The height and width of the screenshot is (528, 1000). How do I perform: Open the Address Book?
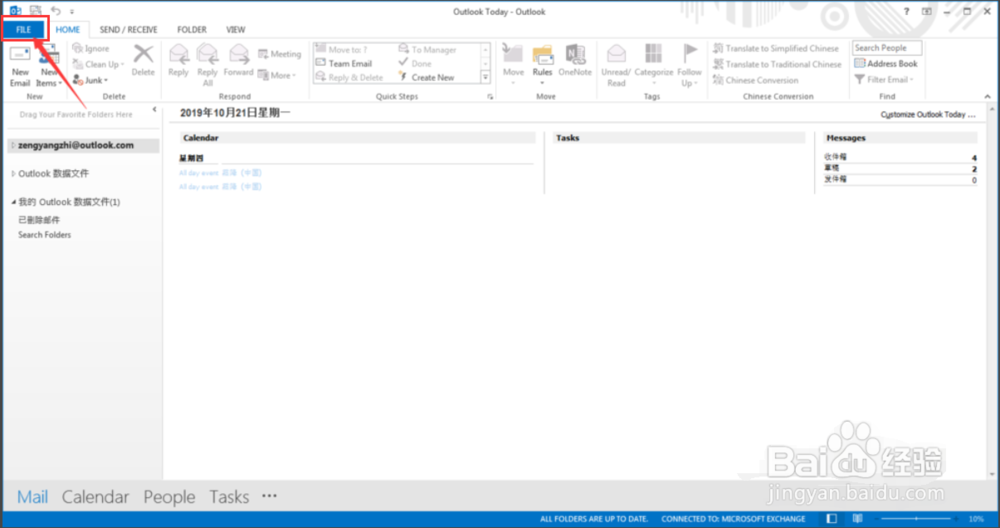click(x=886, y=64)
